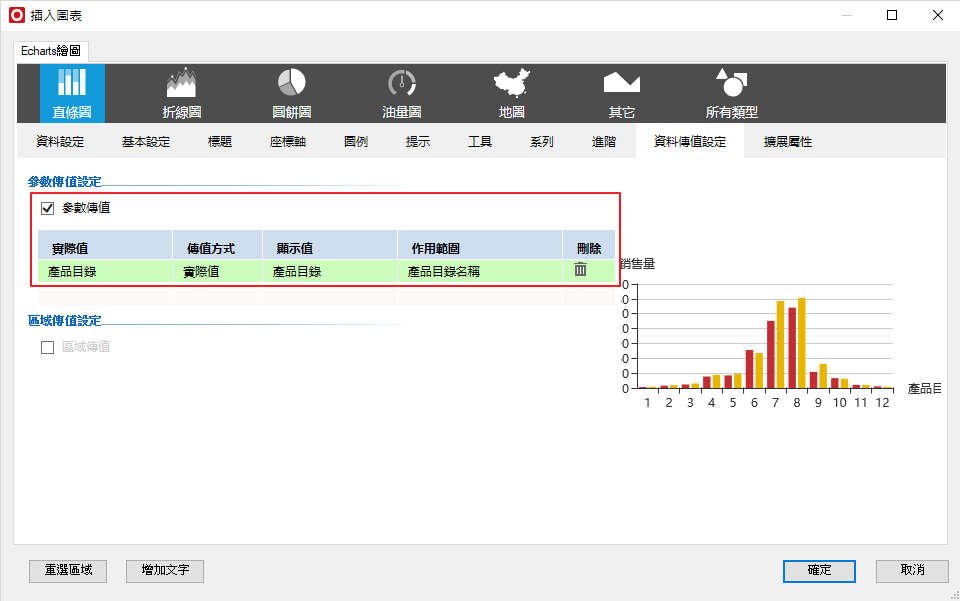Switch to the 資料設定 tab

[60, 142]
